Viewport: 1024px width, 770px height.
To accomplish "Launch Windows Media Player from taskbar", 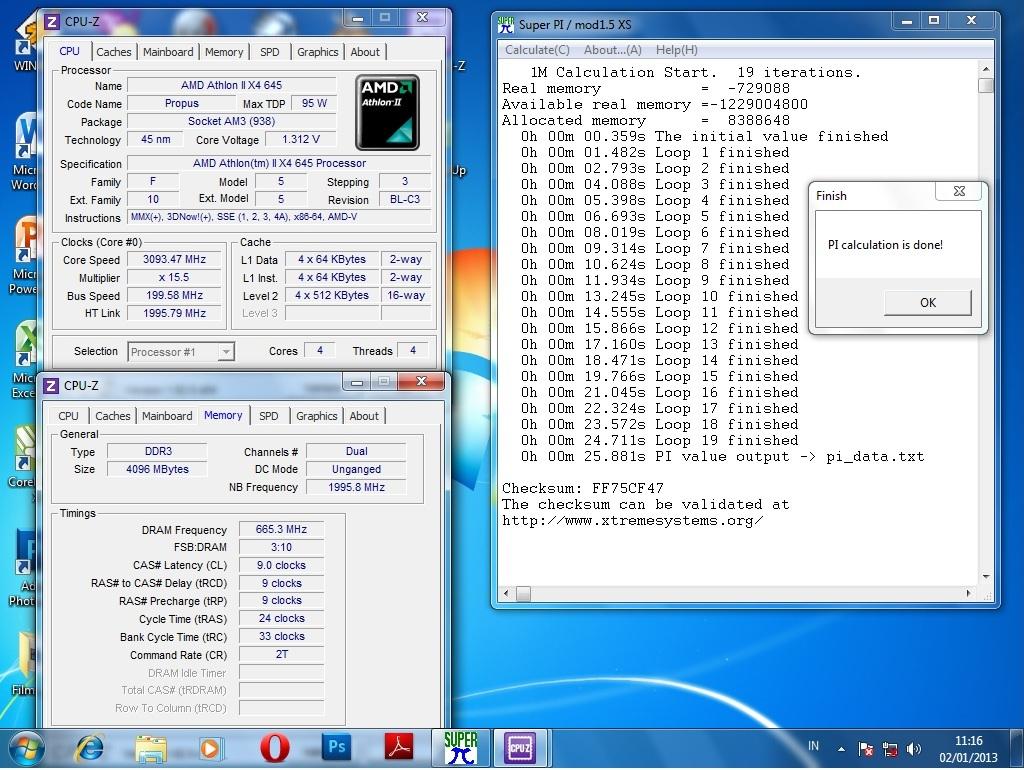I will (x=211, y=748).
